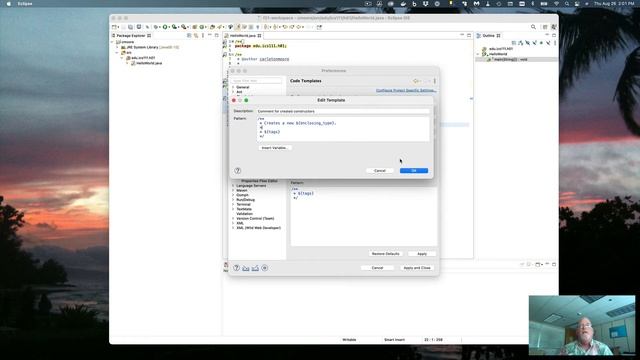Image resolution: width=640 pixels, height=360 pixels.
Task: Select HelloWorld.java in Package Explorer
Action: [x=146, y=63]
